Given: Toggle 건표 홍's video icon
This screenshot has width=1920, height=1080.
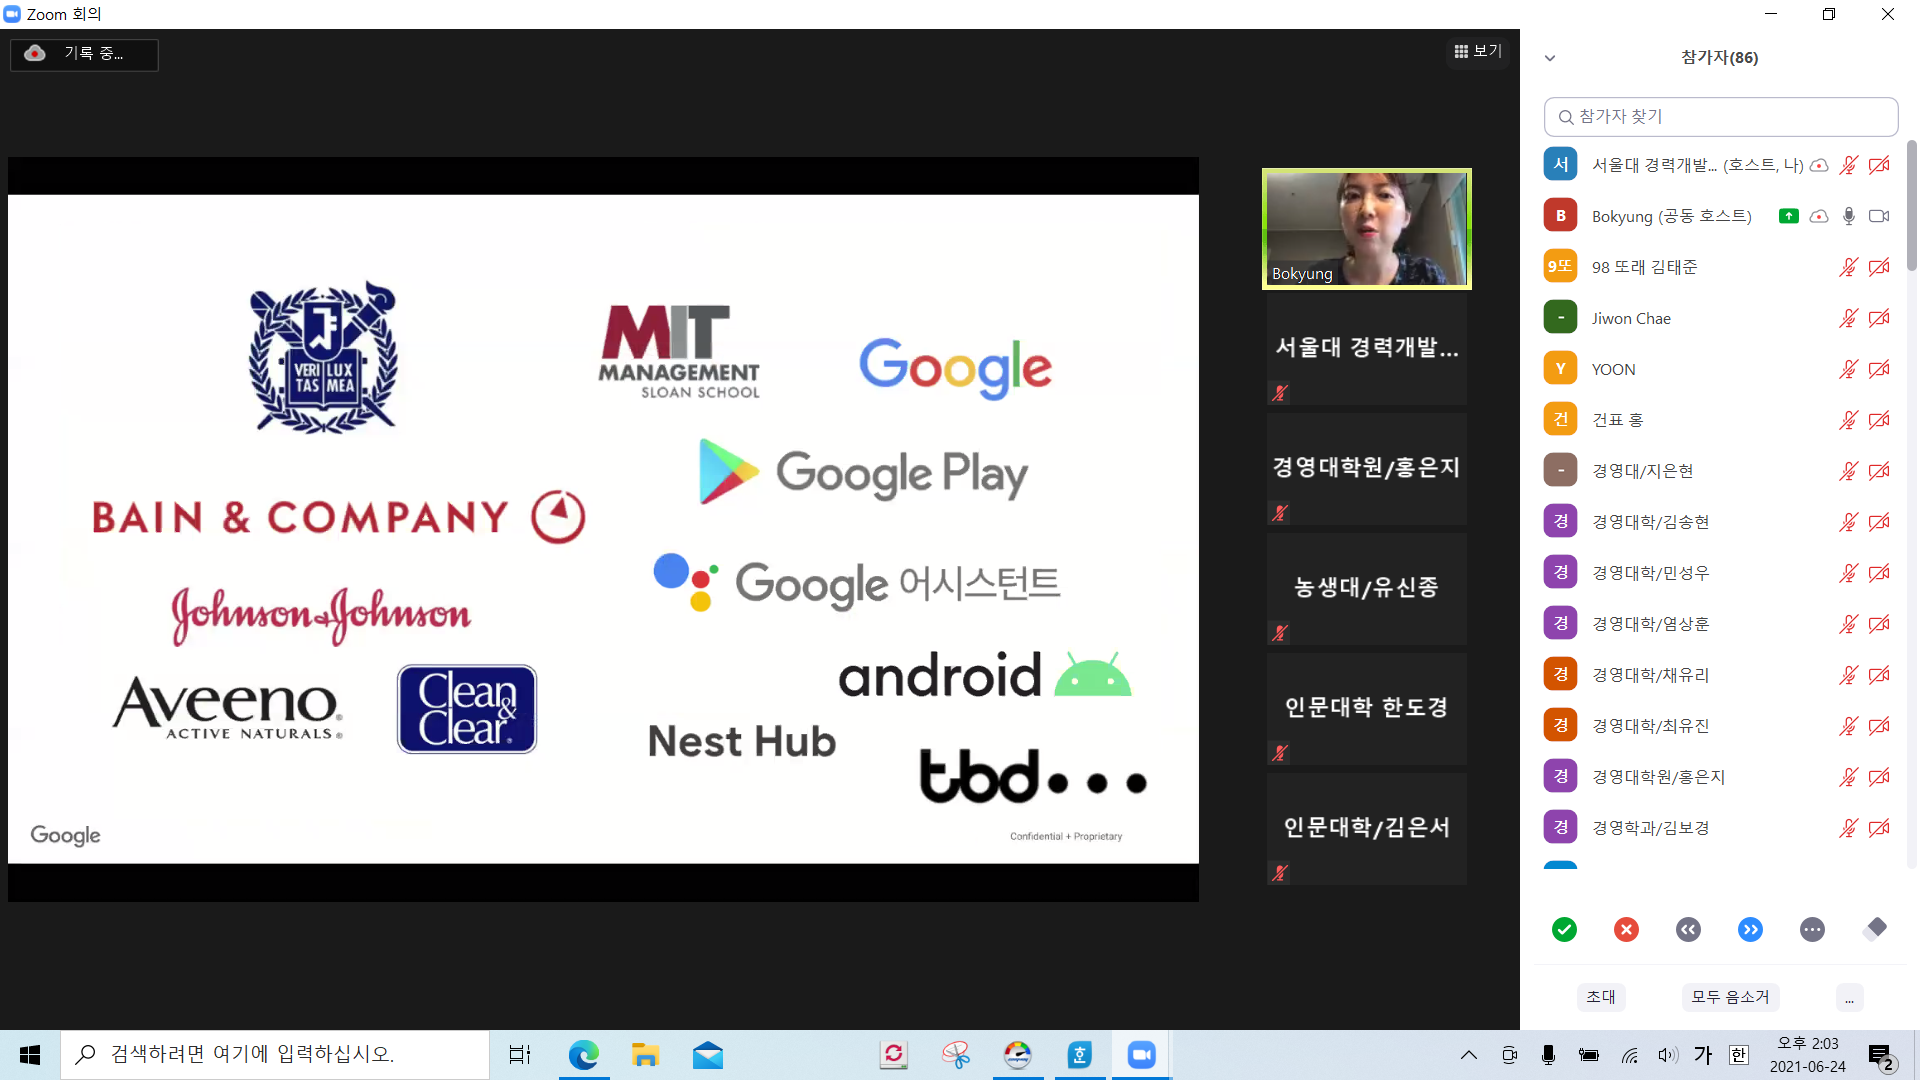Looking at the screenshot, I should point(1879,420).
